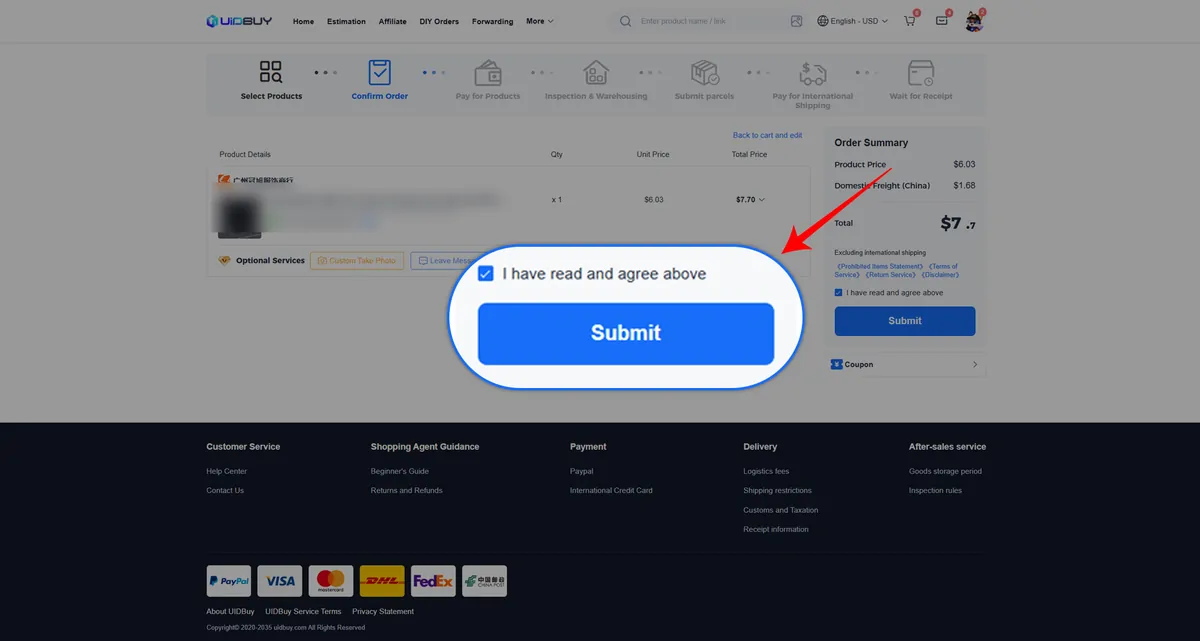Open the shopping cart icon

(910, 21)
